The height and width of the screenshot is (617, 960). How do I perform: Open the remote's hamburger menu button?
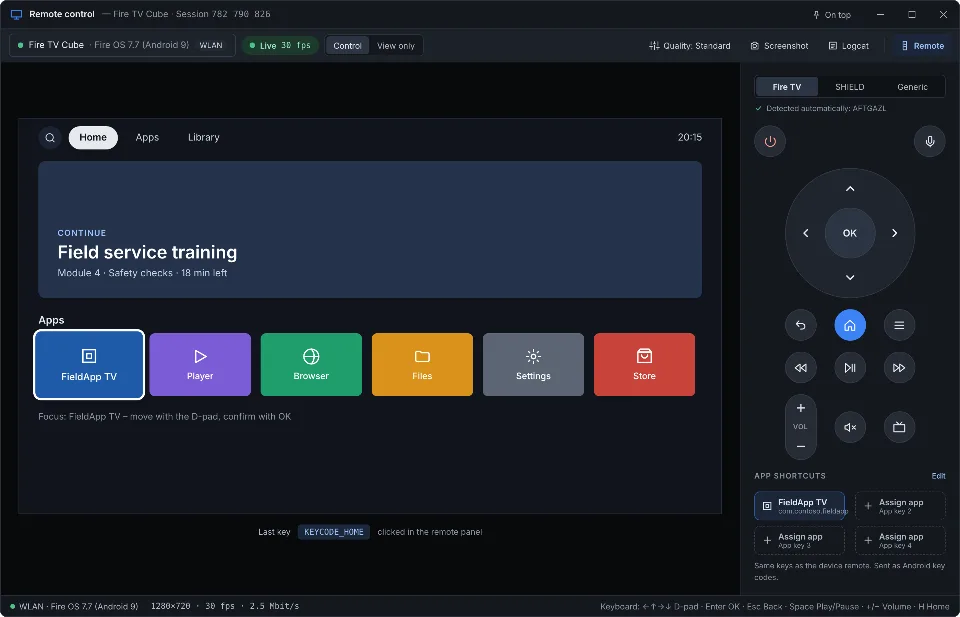899,325
